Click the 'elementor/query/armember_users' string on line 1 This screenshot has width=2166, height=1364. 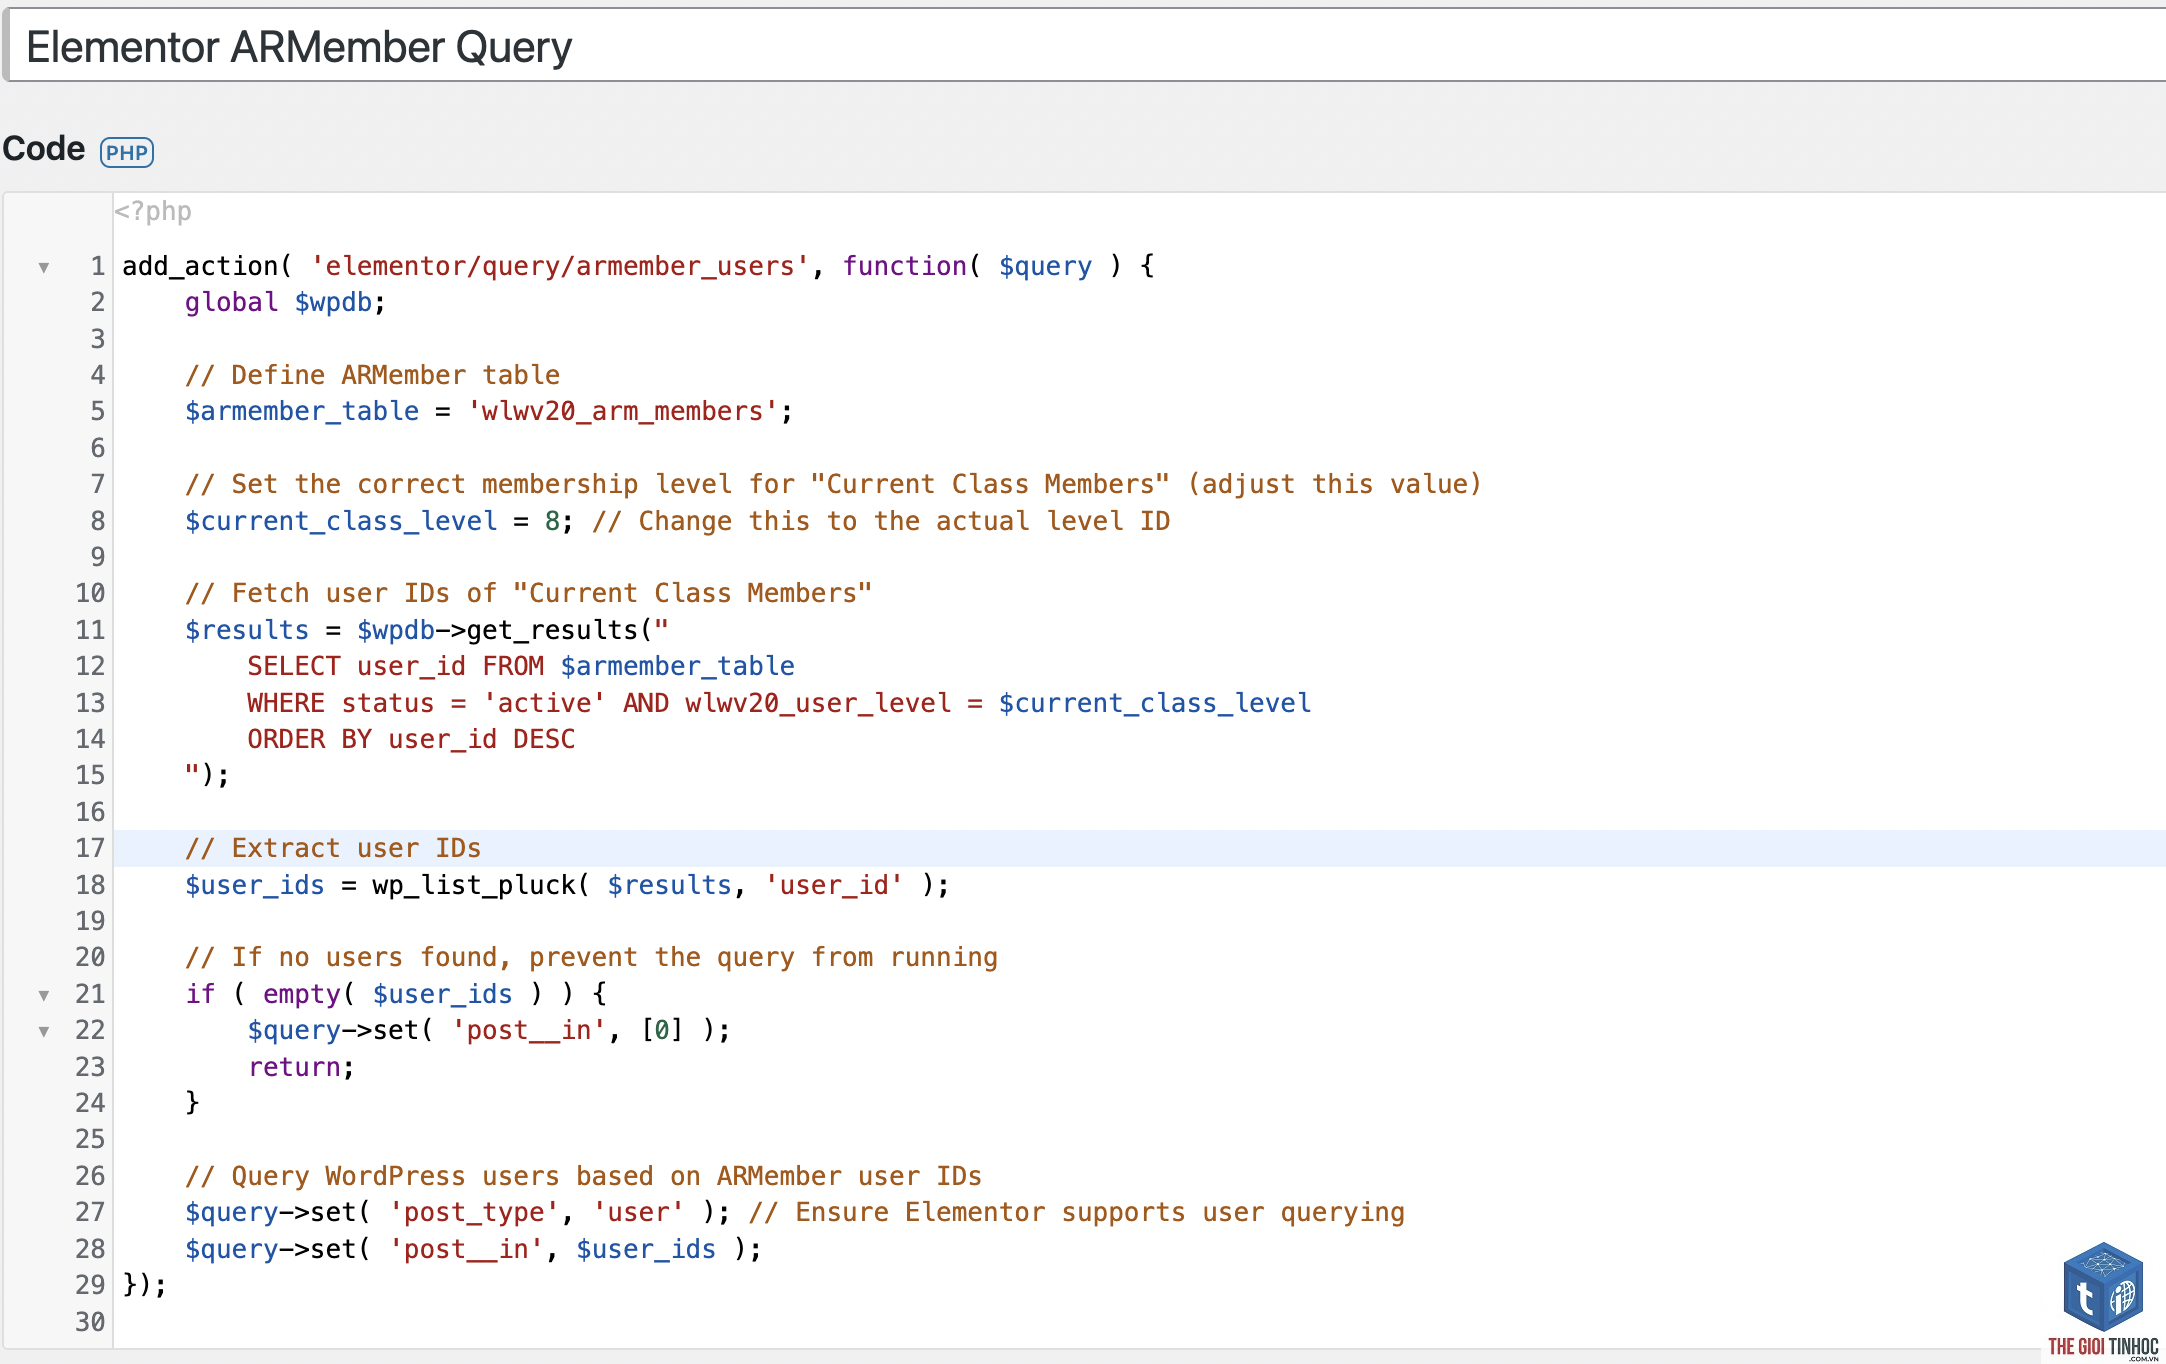(560, 266)
